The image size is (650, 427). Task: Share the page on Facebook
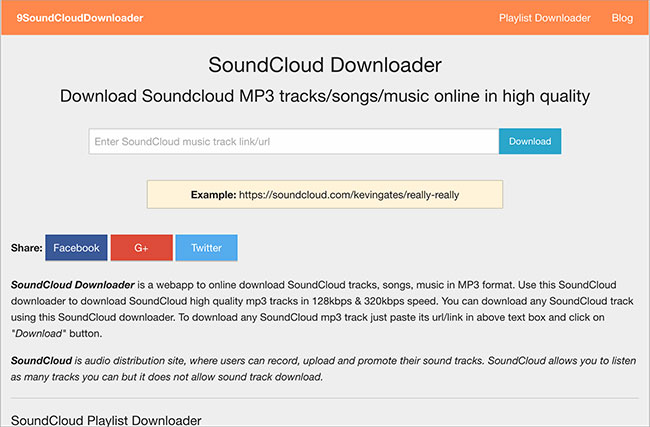pos(76,247)
